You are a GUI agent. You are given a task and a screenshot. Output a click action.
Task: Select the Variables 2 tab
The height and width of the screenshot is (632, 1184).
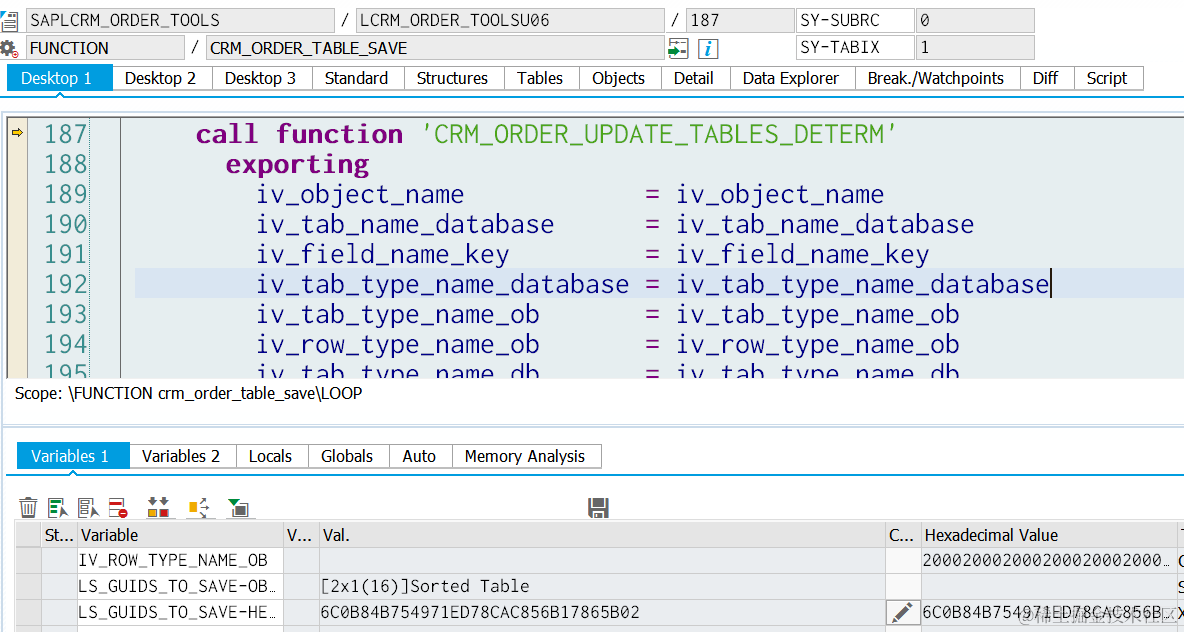point(181,456)
